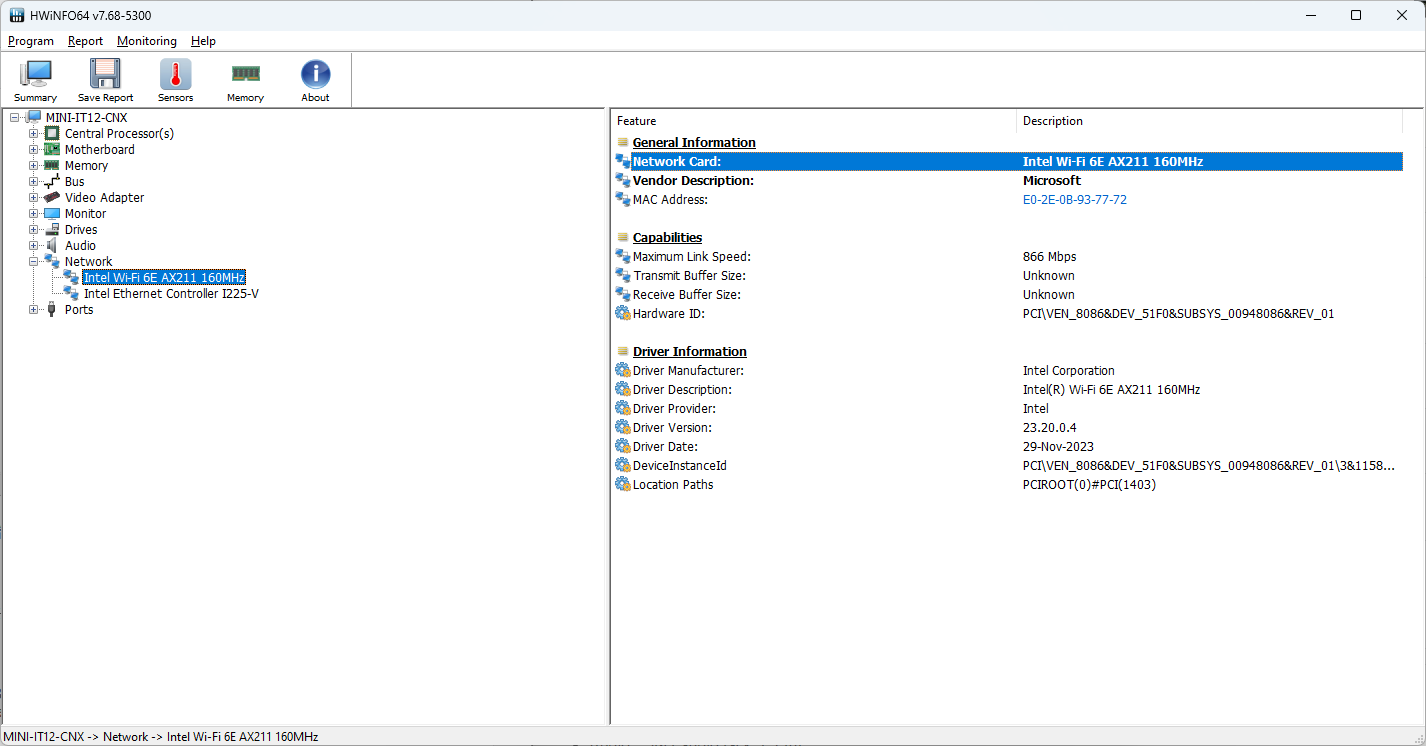Open the Report menu
This screenshot has width=1426, height=746.
point(85,41)
